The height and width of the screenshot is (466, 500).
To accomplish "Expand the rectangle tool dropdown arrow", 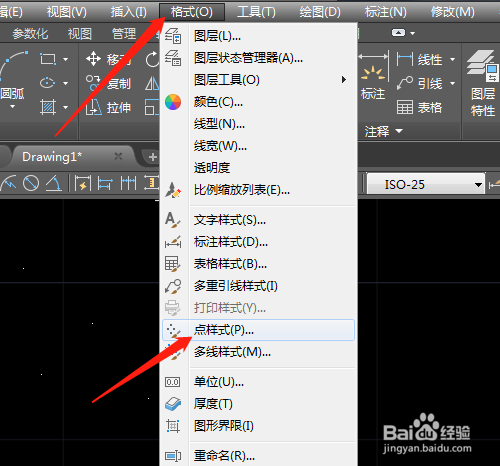I will coord(65,59).
